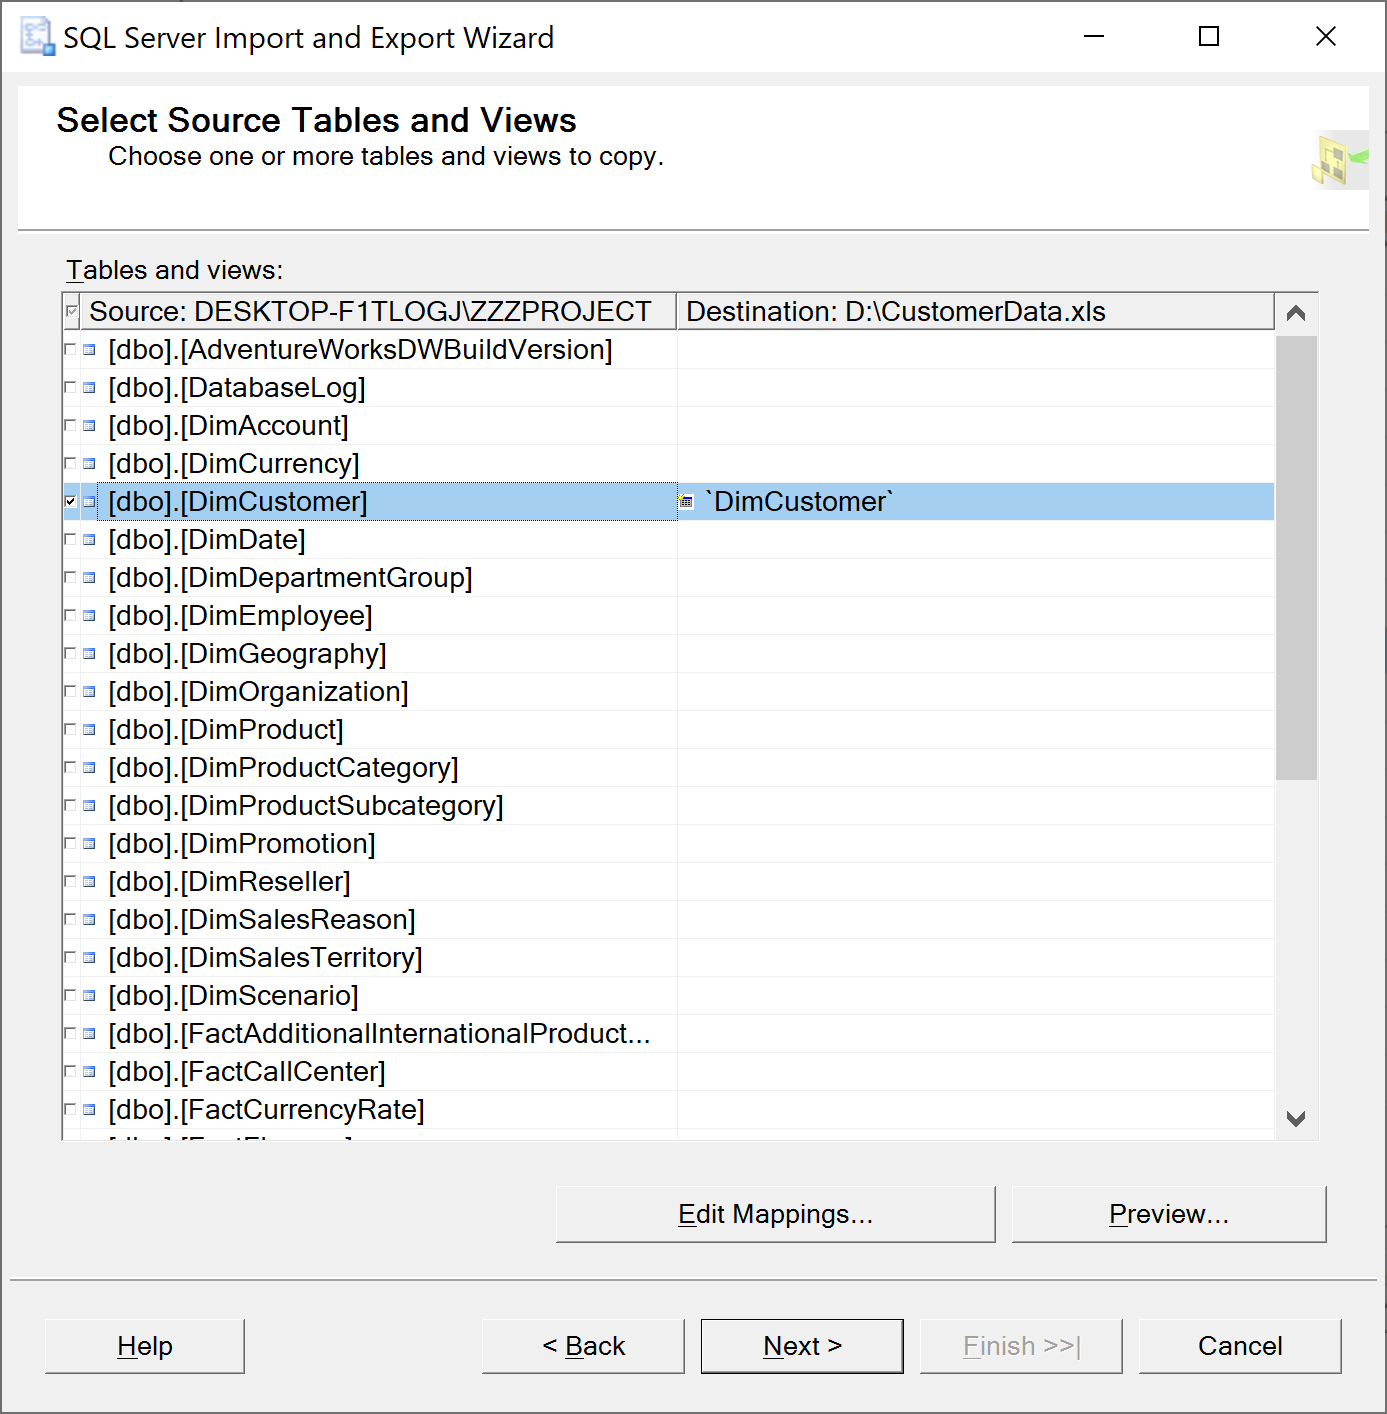Toggle the select-all checkbox in Source header
This screenshot has height=1414, width=1387.
pos(71,312)
